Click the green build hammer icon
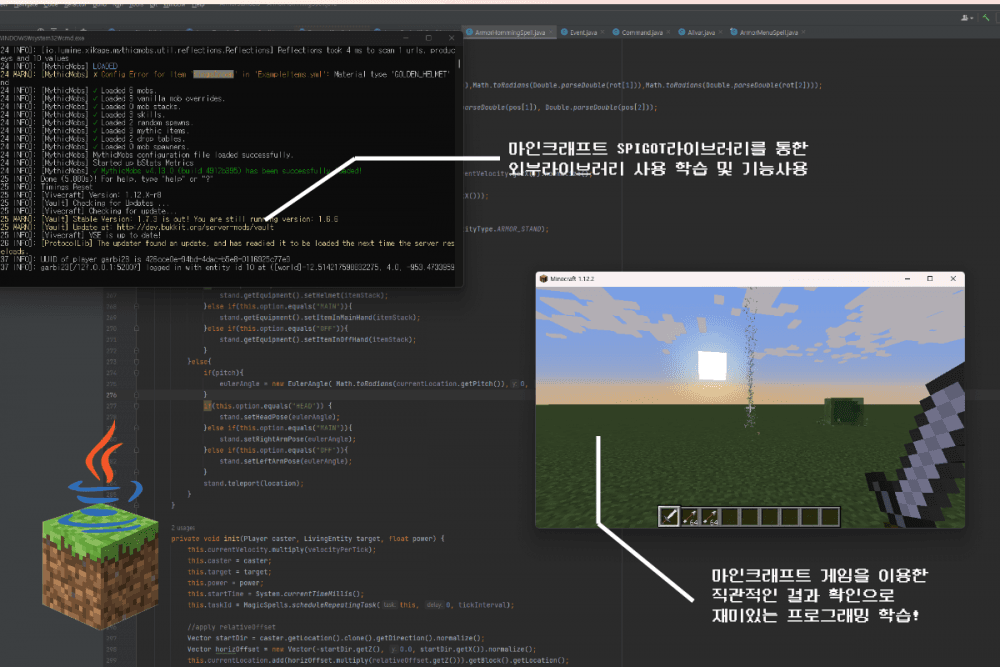 [x=986, y=18]
